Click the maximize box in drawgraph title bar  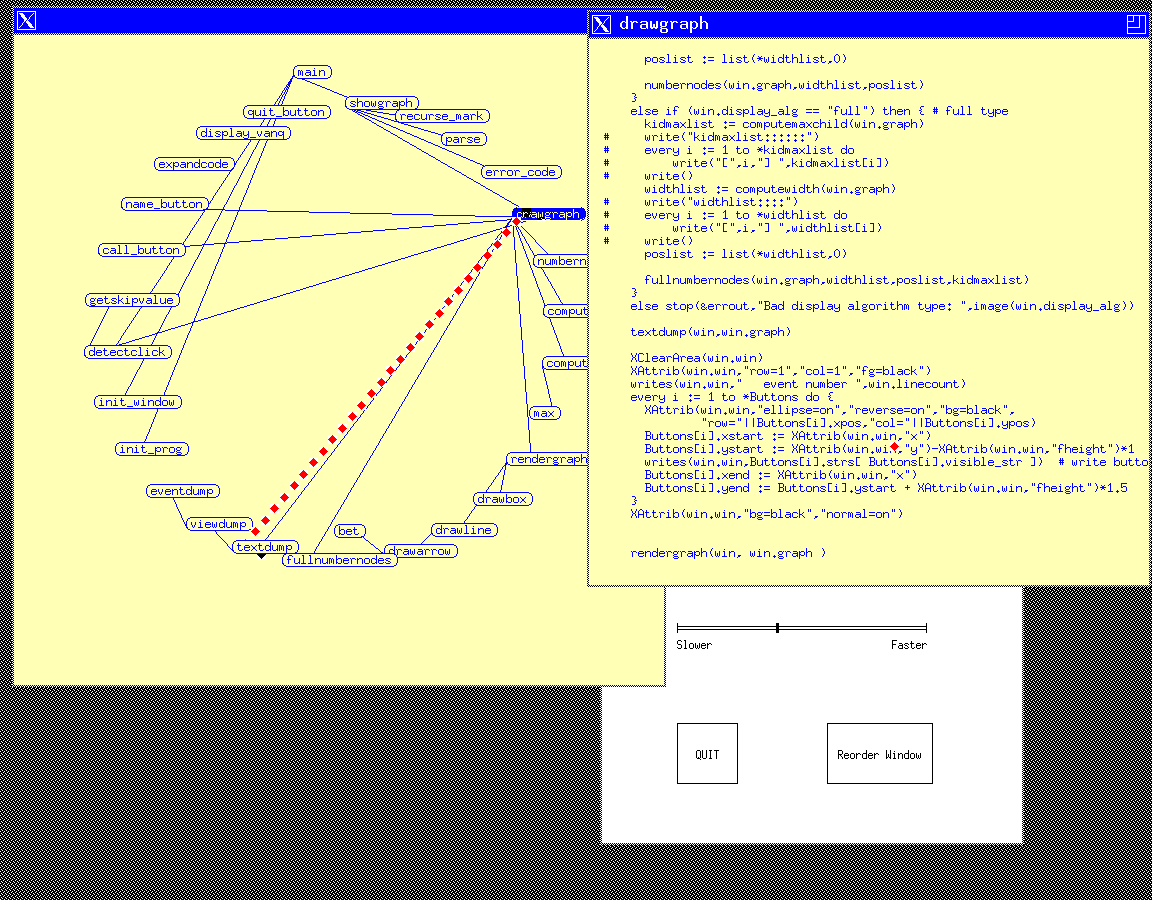pyautogui.click(x=1134, y=24)
